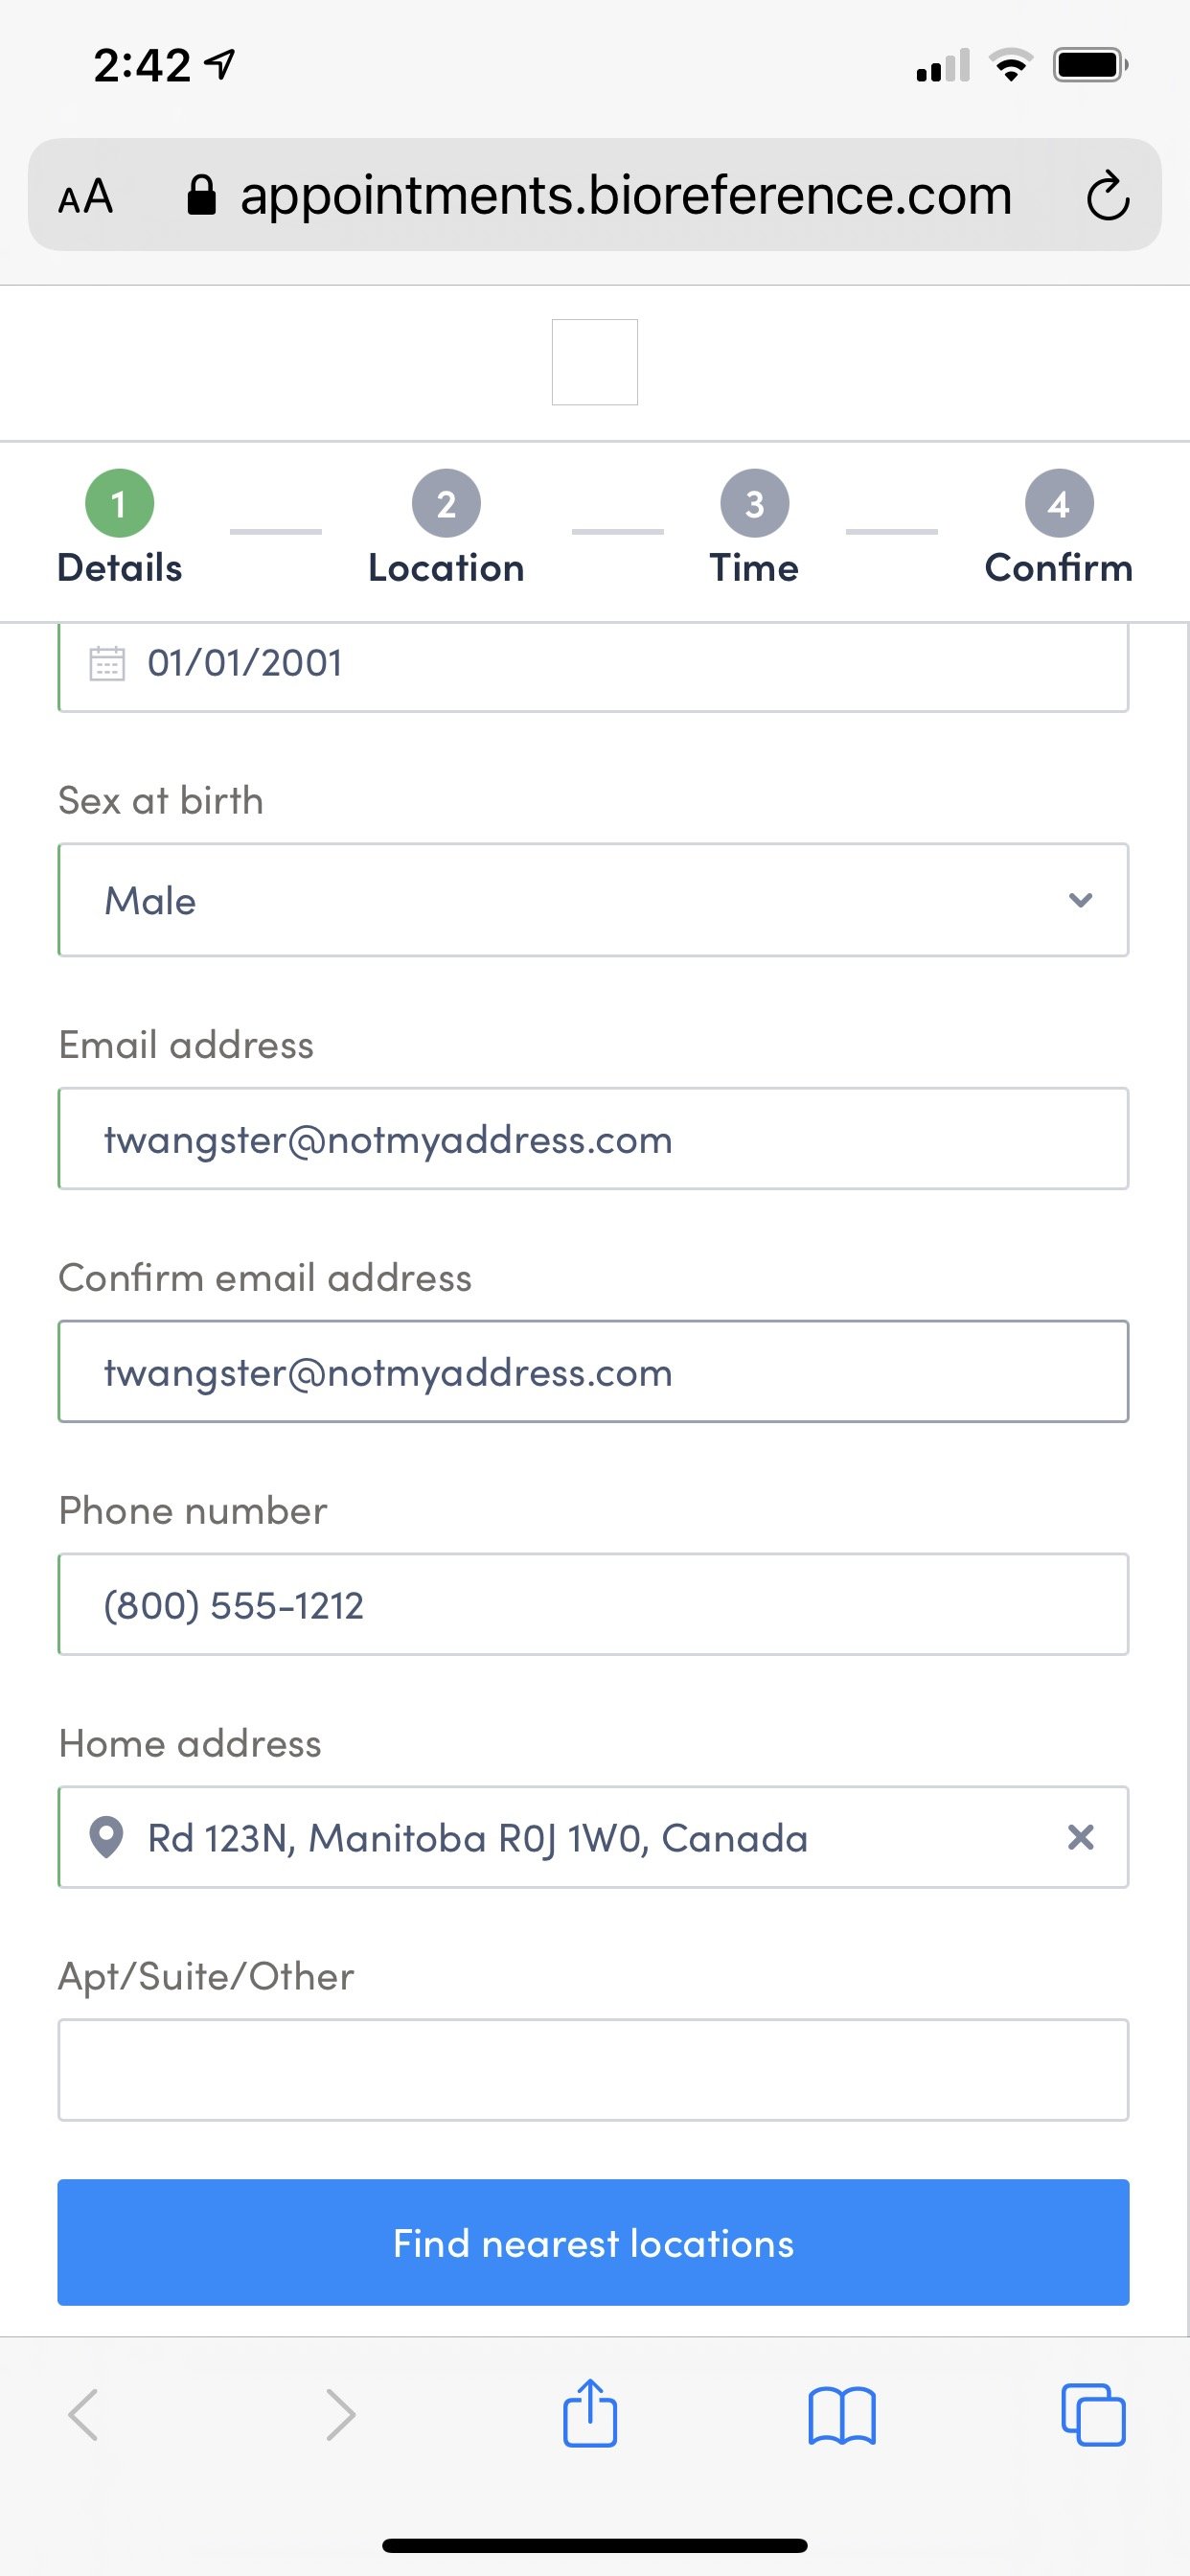
Task: Open the Safari bookmarks book icon
Action: pos(842,2416)
